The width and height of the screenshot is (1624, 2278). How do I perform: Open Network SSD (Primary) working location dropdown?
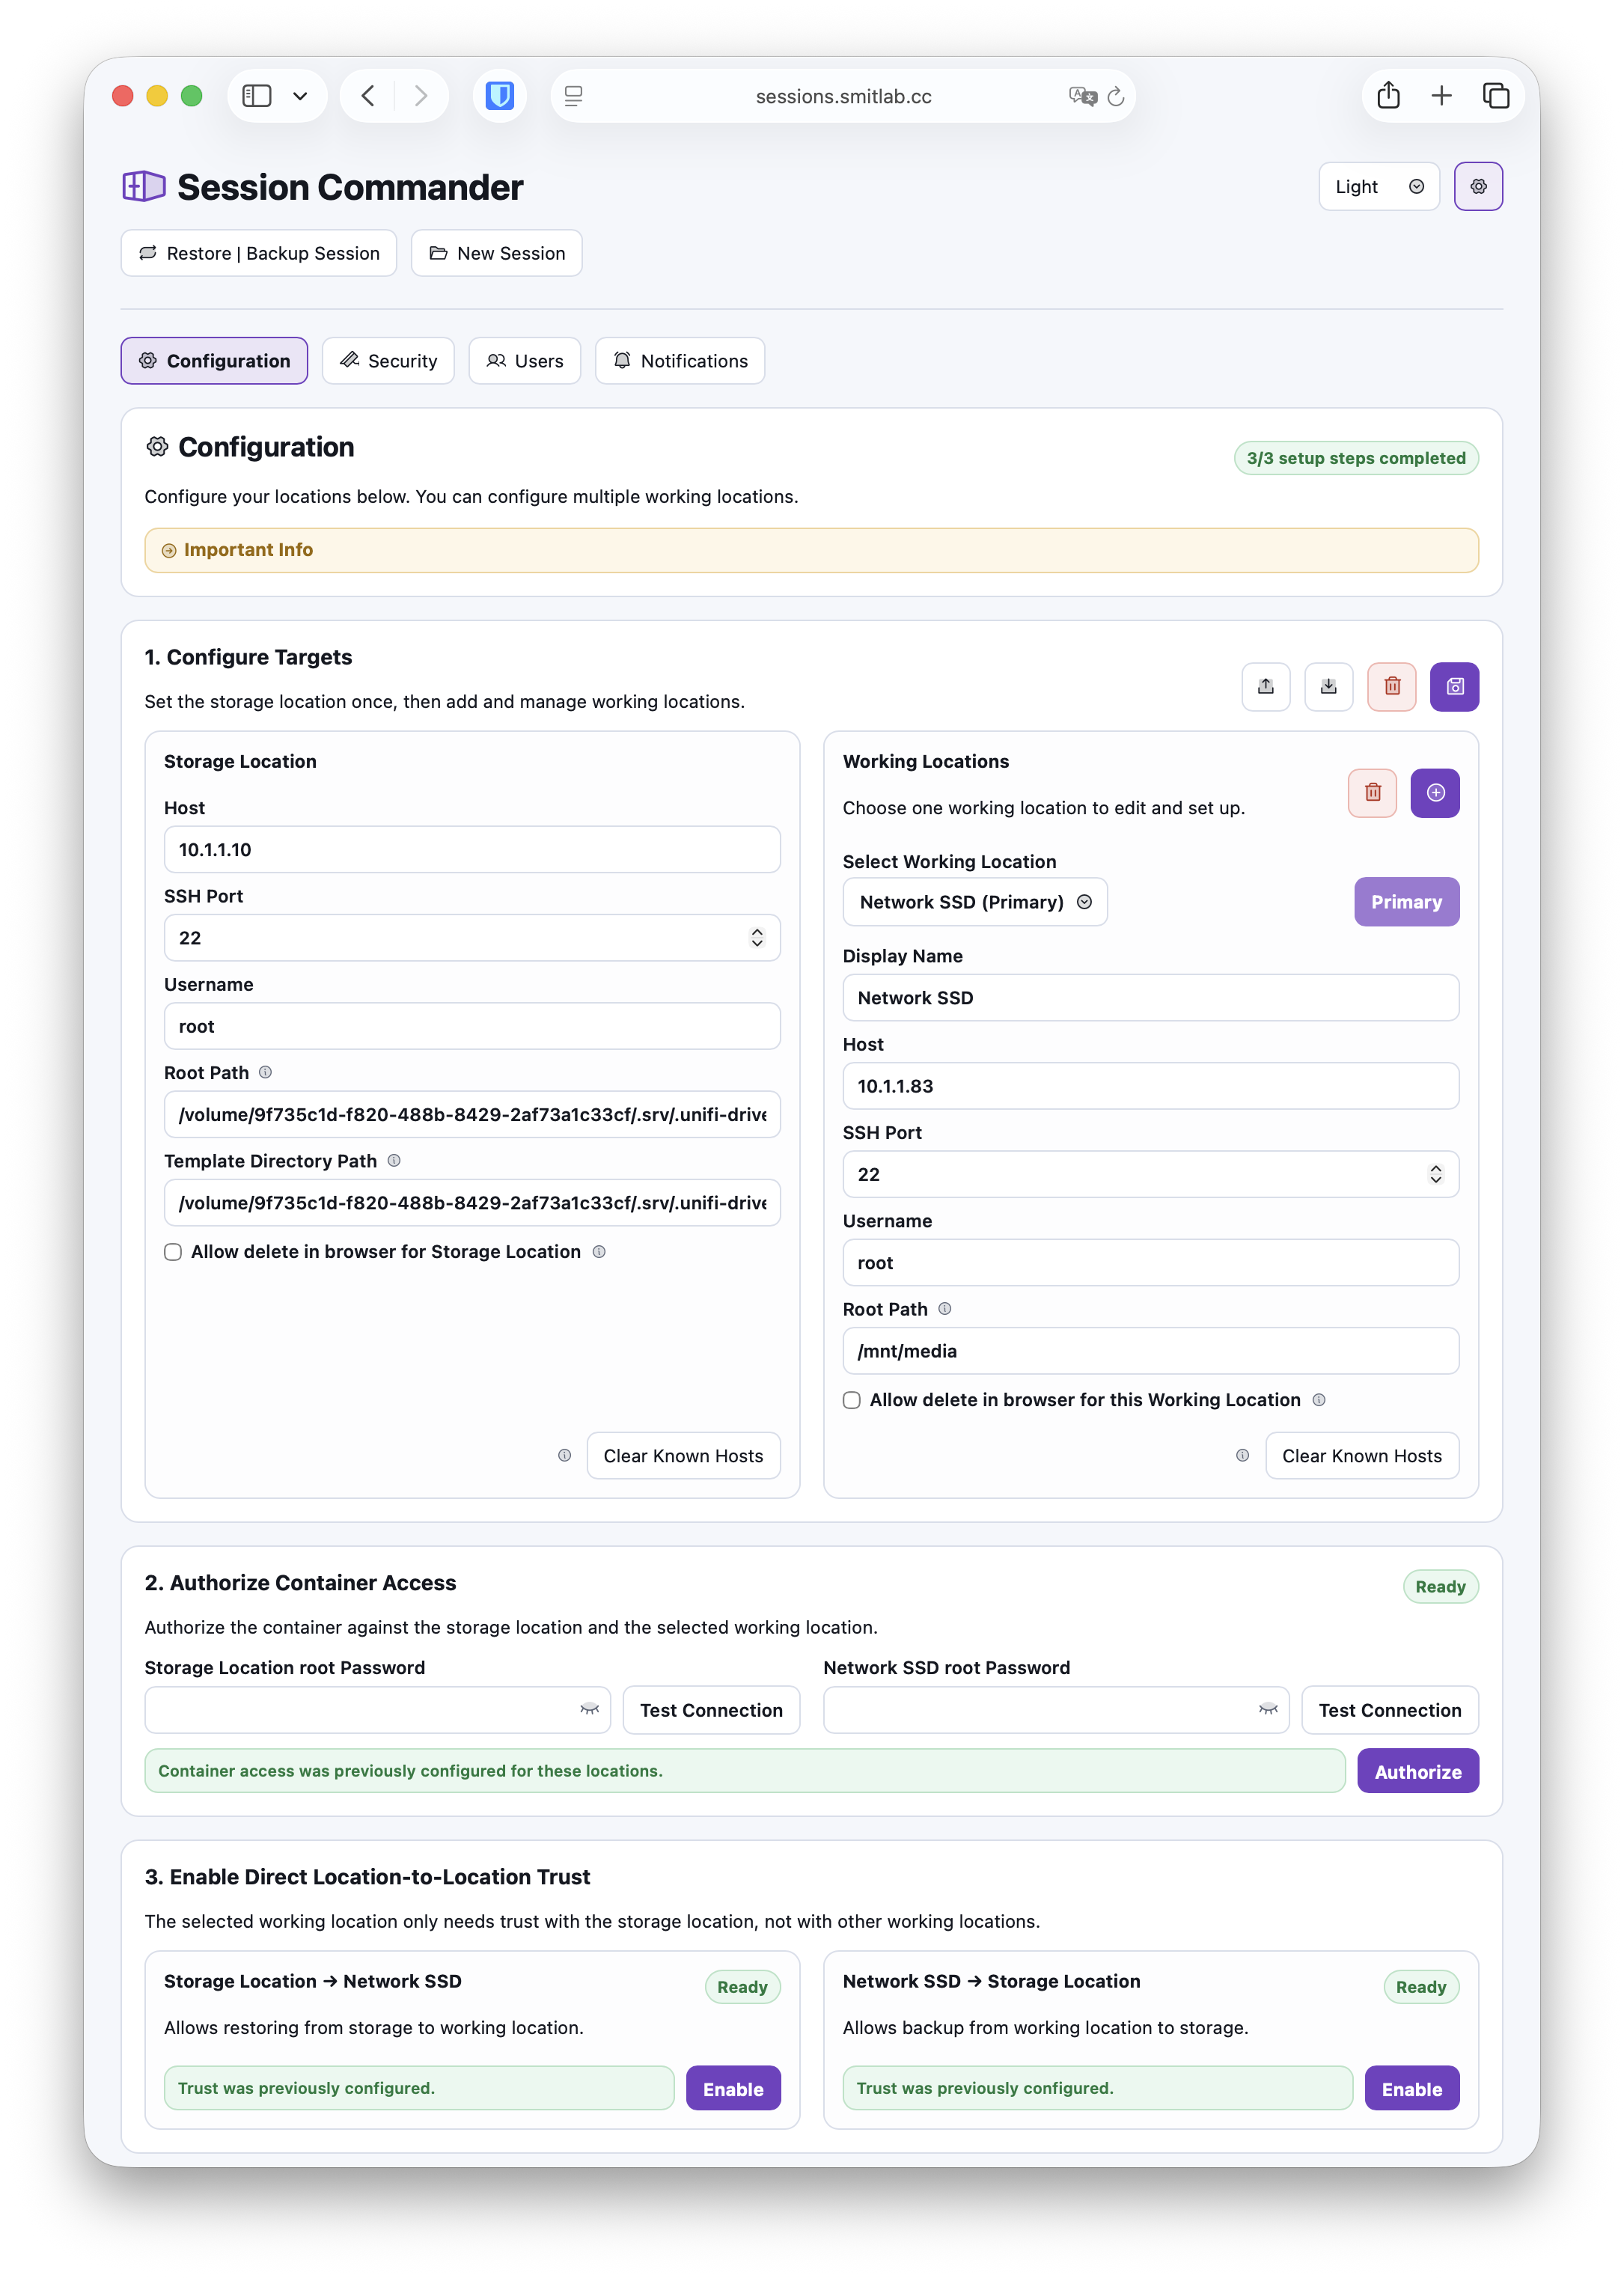click(x=974, y=902)
